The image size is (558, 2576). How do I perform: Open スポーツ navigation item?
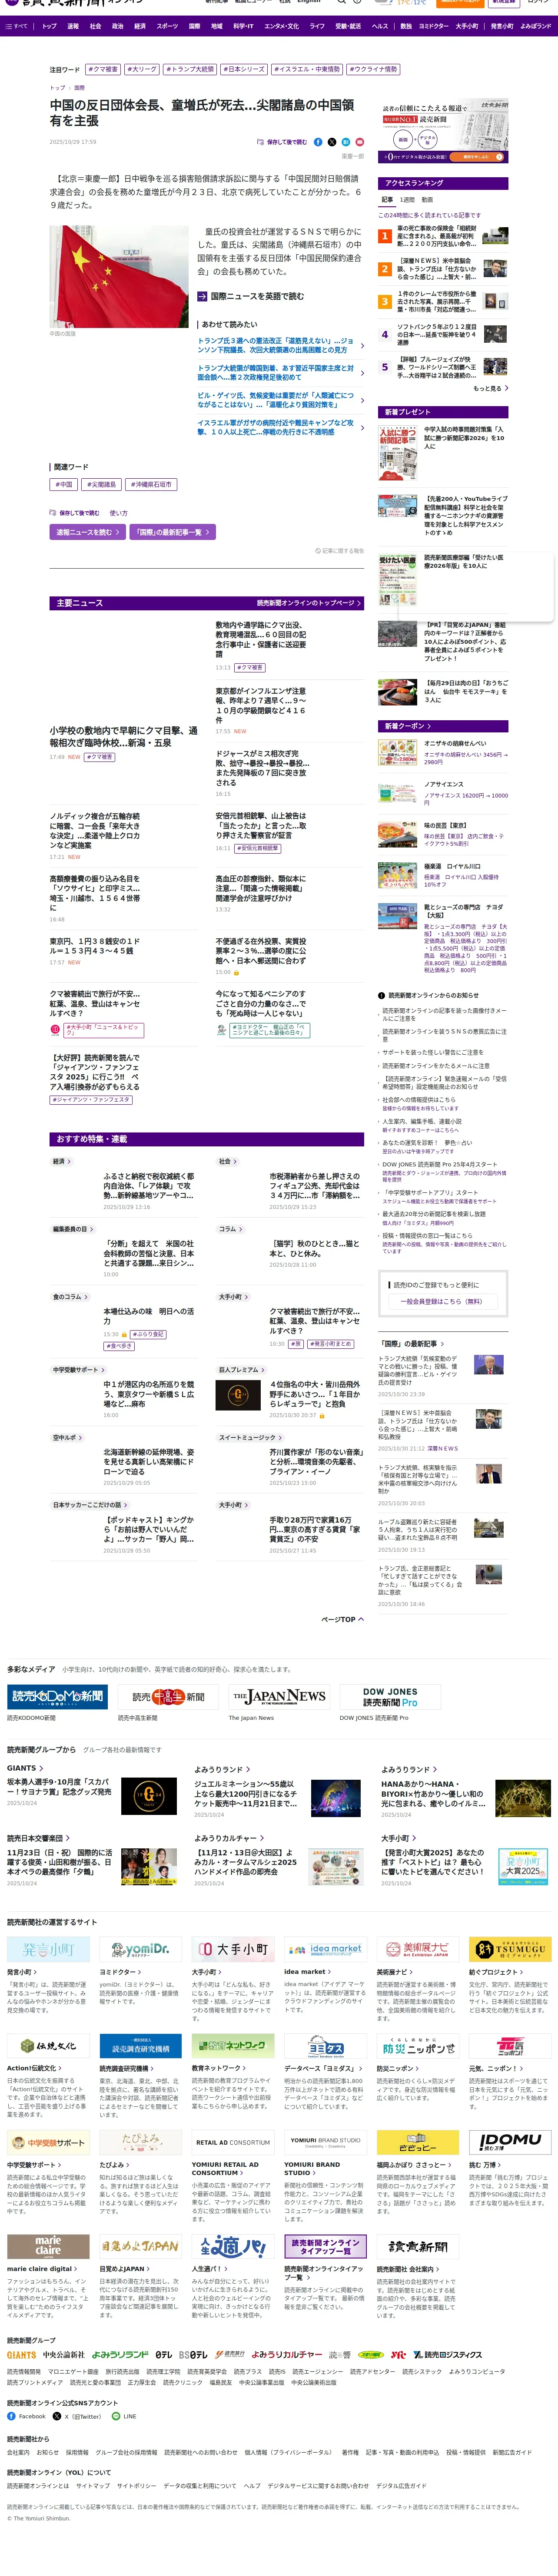point(167,26)
